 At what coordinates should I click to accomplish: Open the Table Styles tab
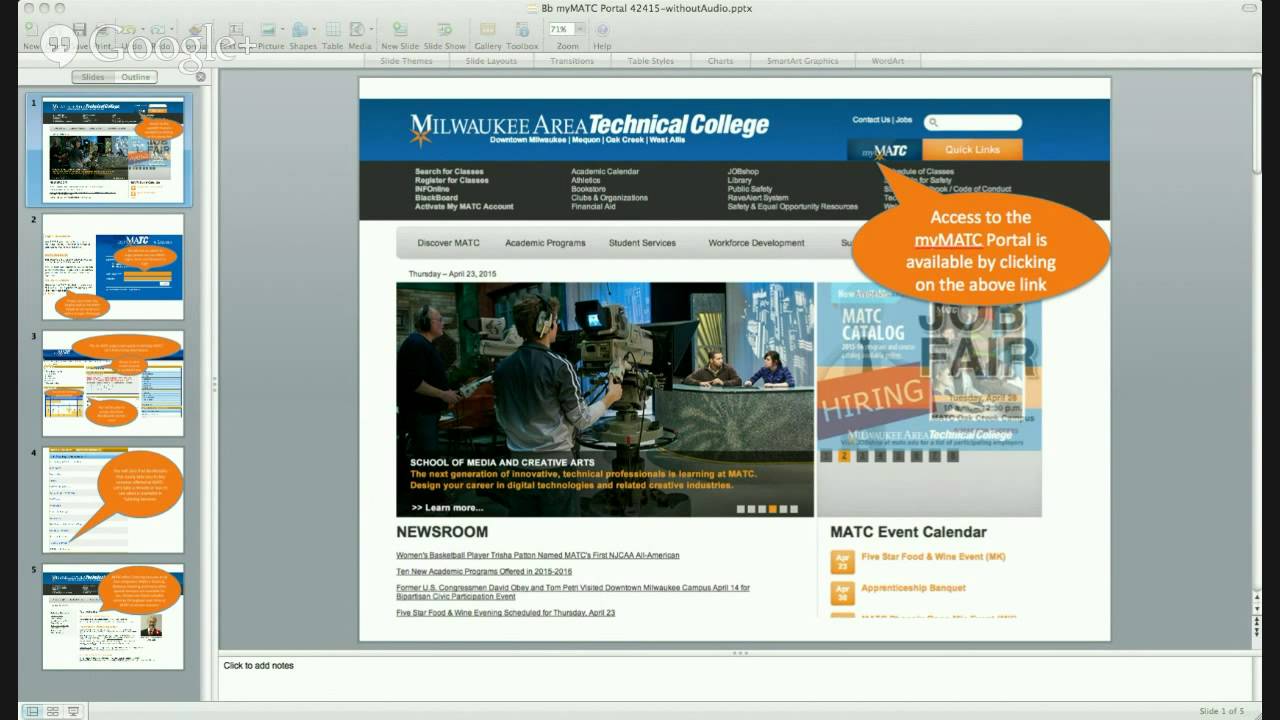[651, 61]
